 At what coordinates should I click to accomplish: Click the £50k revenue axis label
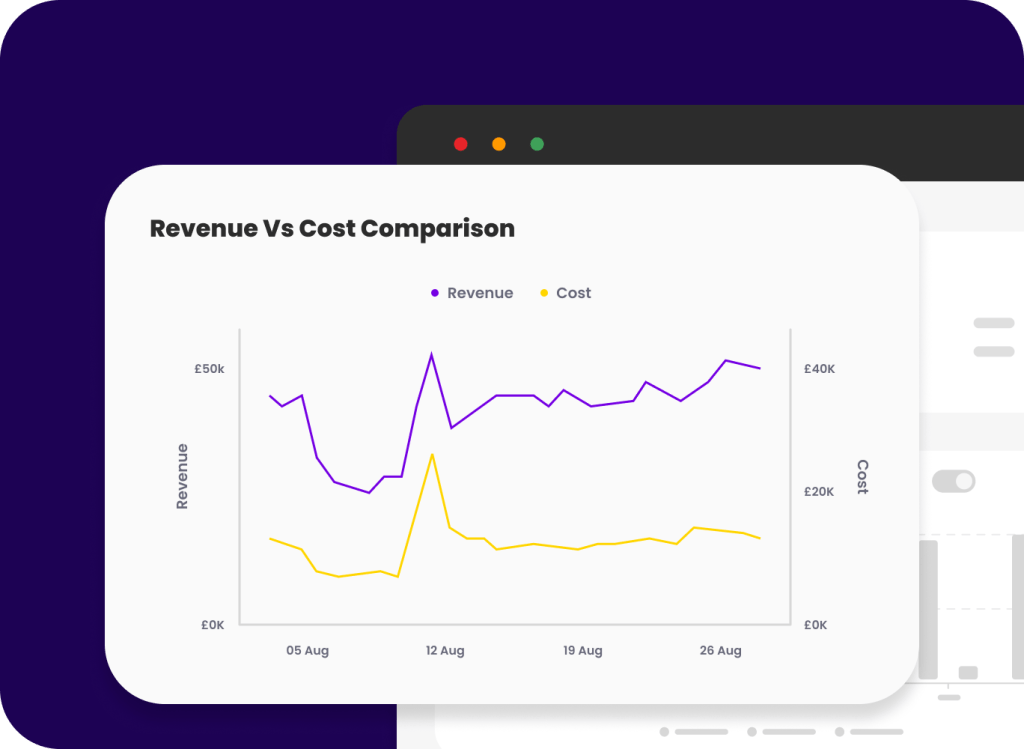[209, 369]
